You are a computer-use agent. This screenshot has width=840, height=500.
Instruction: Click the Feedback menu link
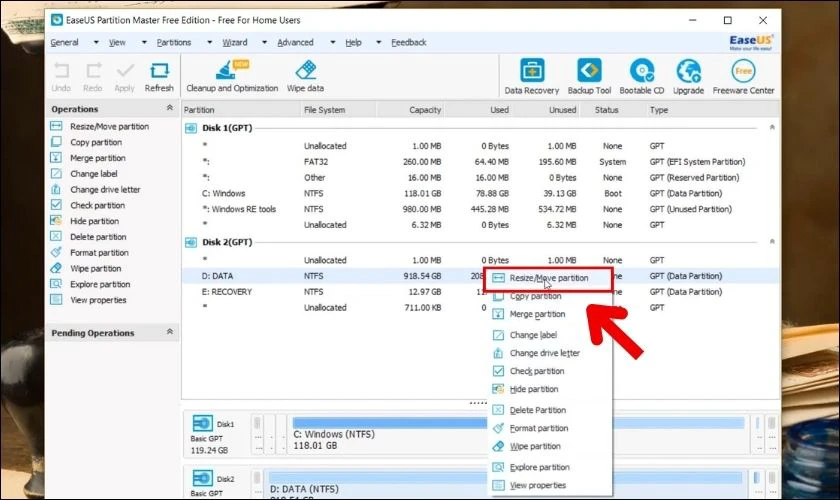coord(409,42)
